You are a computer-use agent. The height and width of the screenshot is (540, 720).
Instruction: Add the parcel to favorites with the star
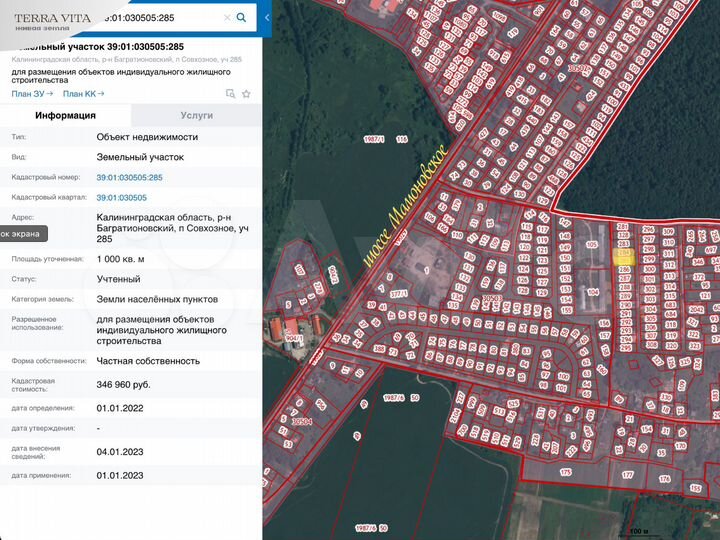click(x=246, y=94)
